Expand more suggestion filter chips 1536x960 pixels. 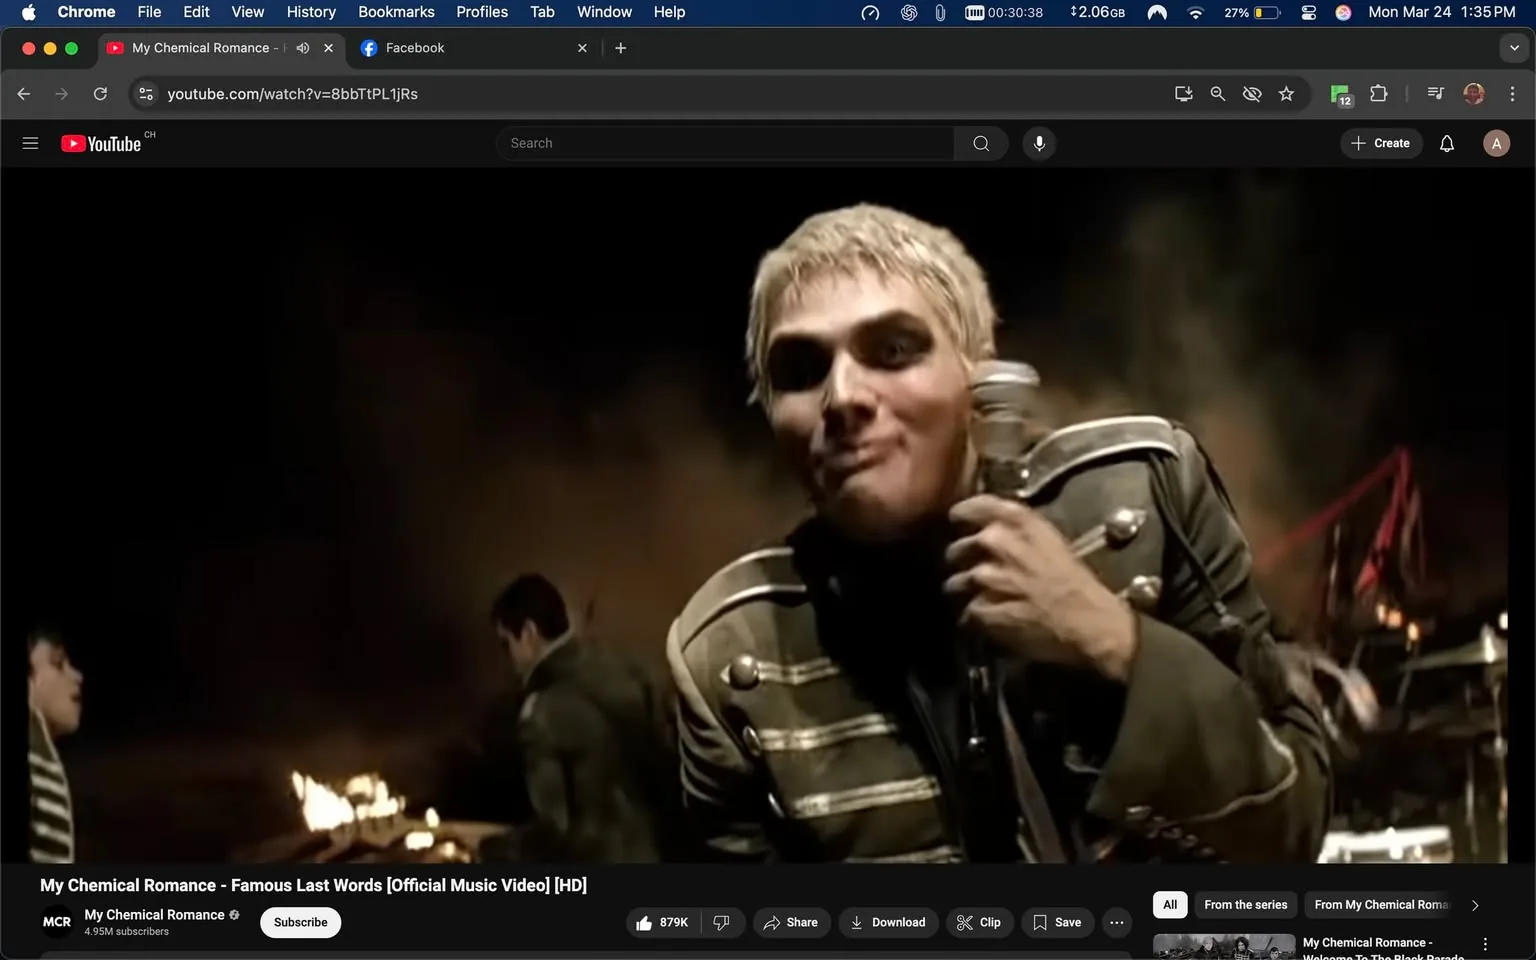(1474, 905)
